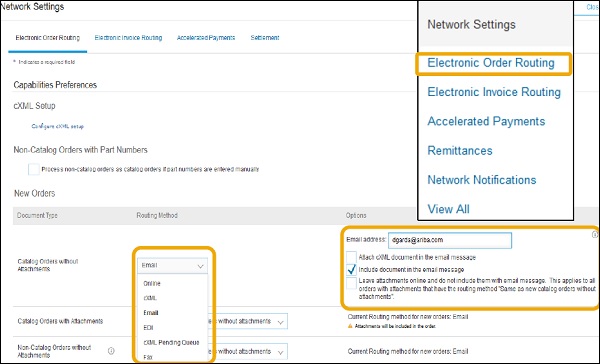
Task: Open Network Notifications menu entry
Action: pyautogui.click(x=482, y=180)
